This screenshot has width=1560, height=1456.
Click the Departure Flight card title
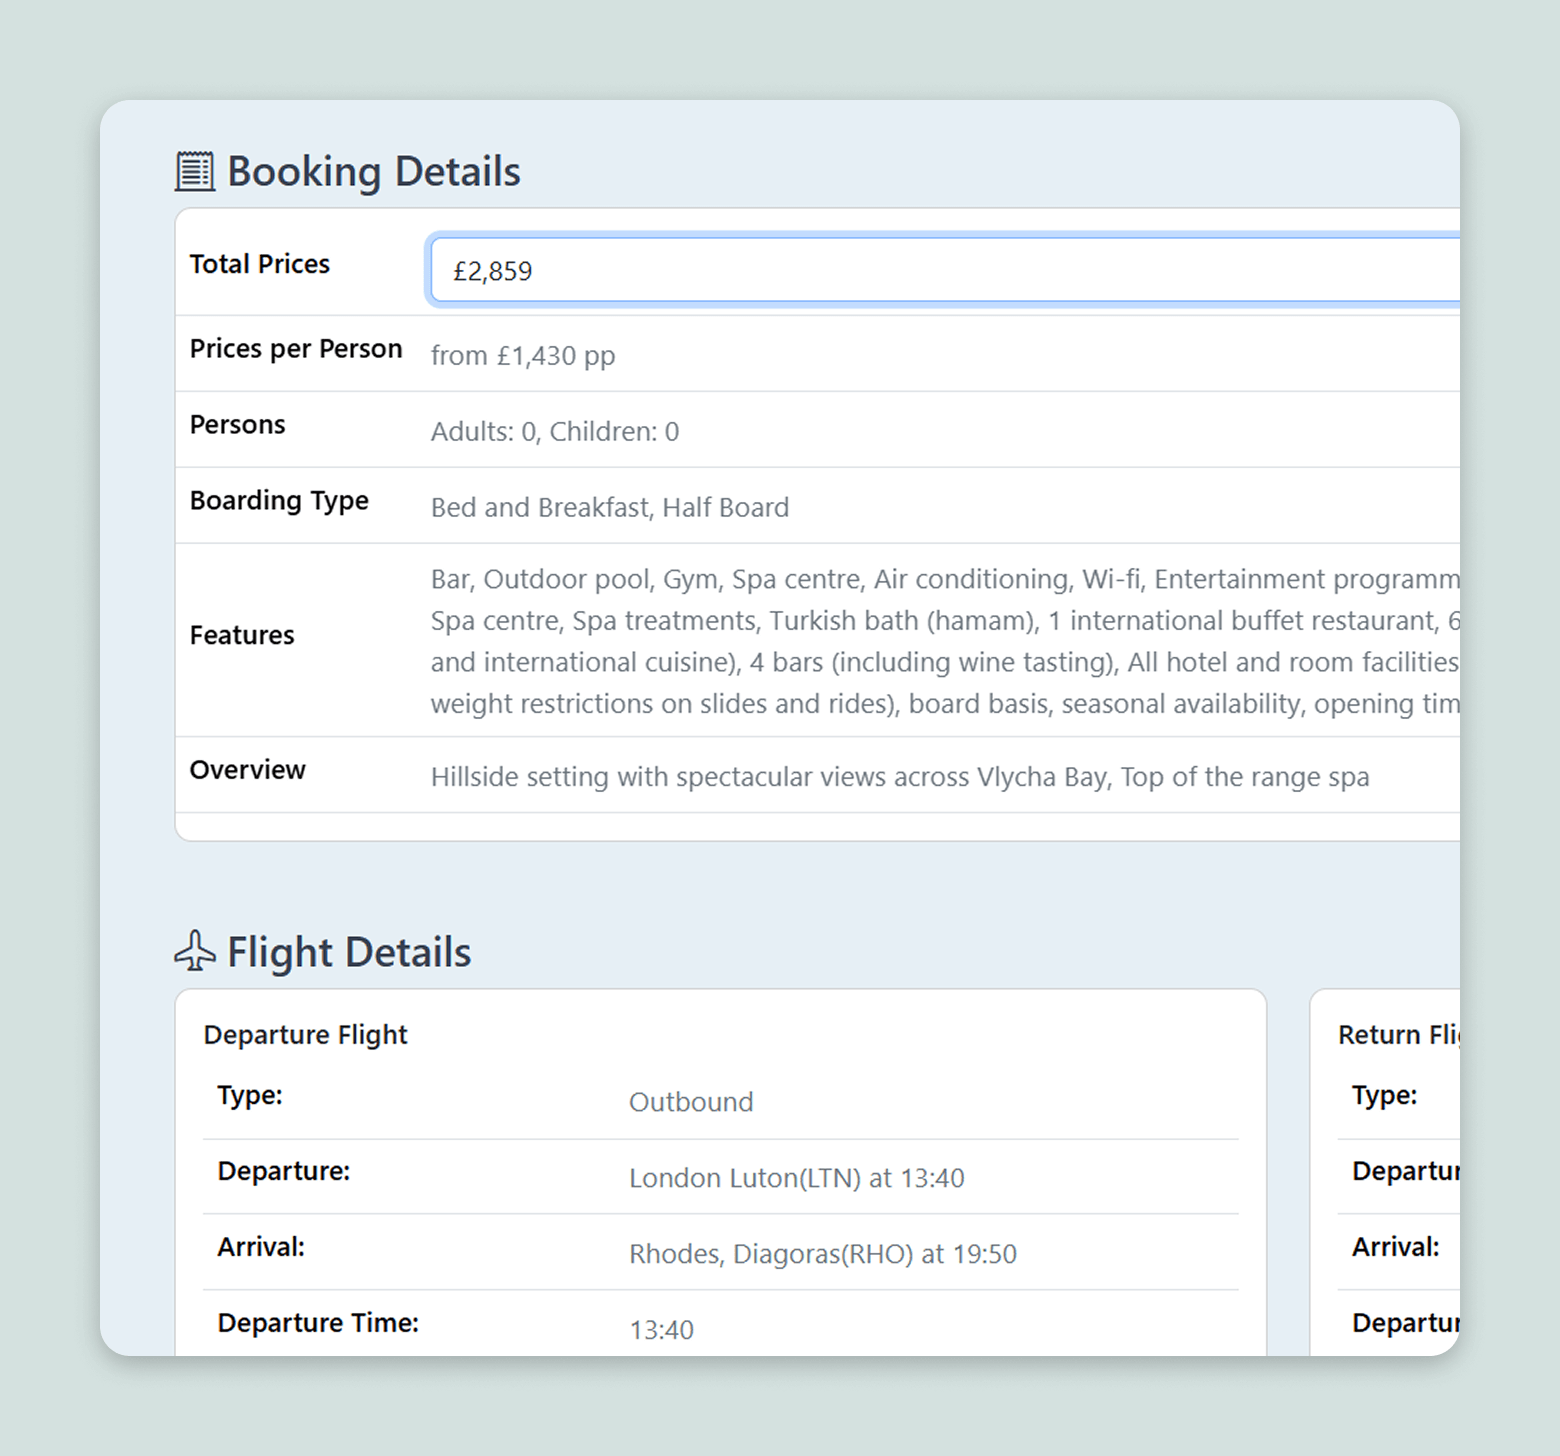(x=305, y=1035)
